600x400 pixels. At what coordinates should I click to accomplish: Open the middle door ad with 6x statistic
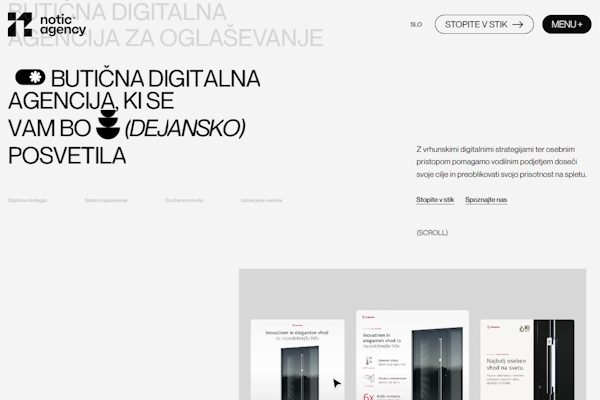412,358
